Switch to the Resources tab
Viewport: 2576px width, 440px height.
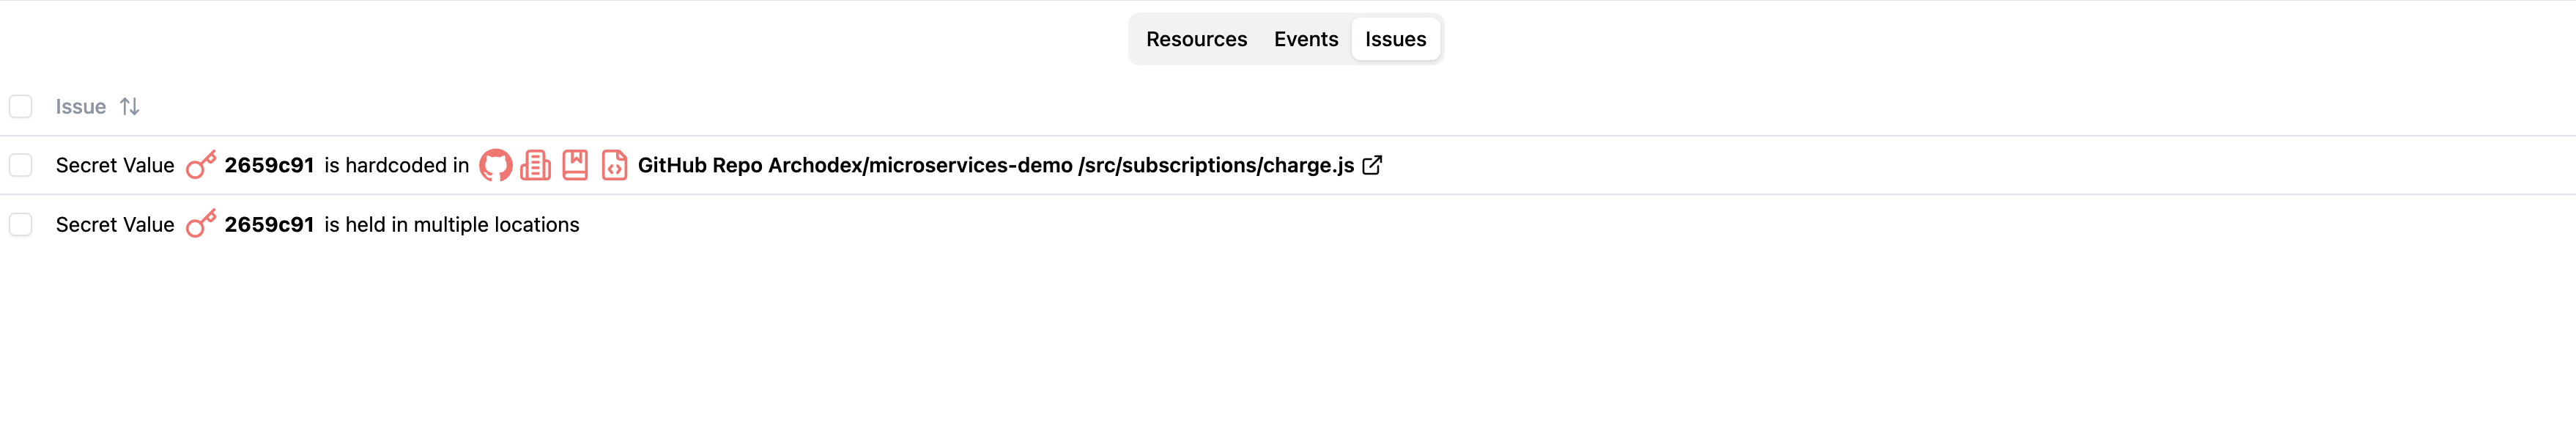tap(1197, 39)
